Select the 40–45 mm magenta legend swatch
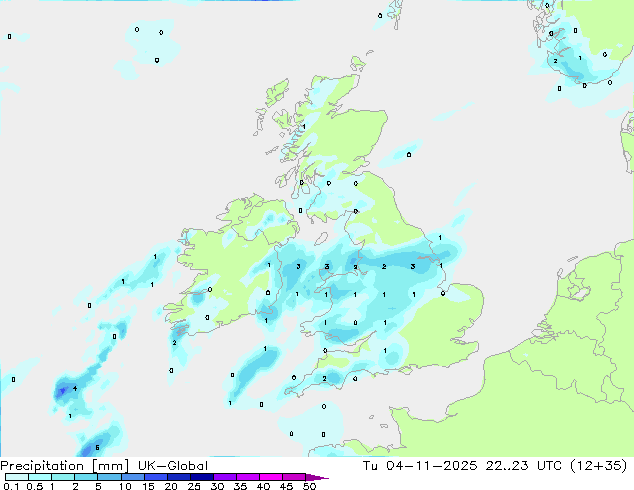 (271, 477)
